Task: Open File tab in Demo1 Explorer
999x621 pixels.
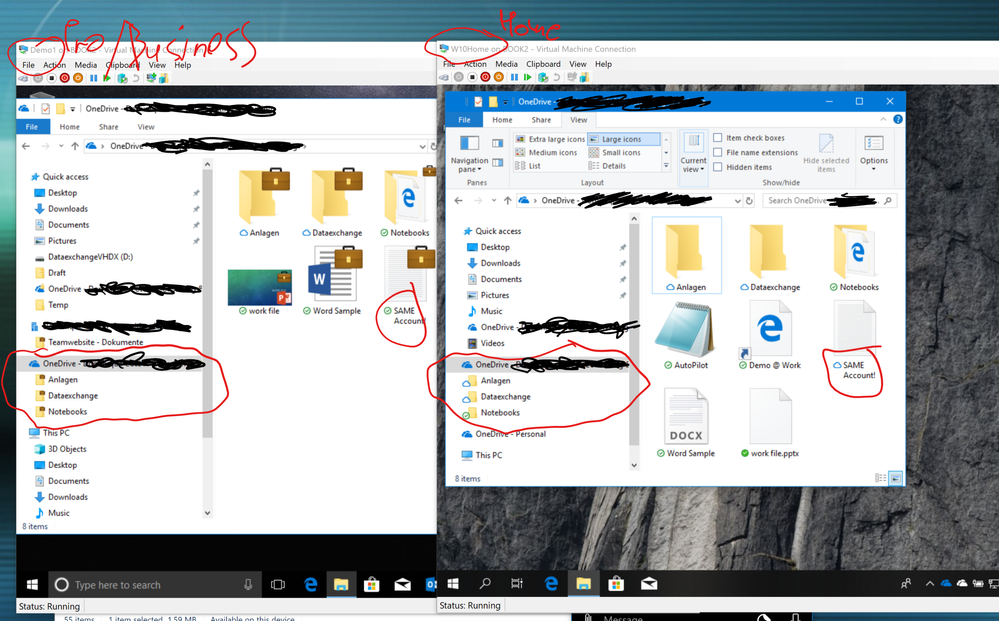Action: pyautogui.click(x=31, y=127)
